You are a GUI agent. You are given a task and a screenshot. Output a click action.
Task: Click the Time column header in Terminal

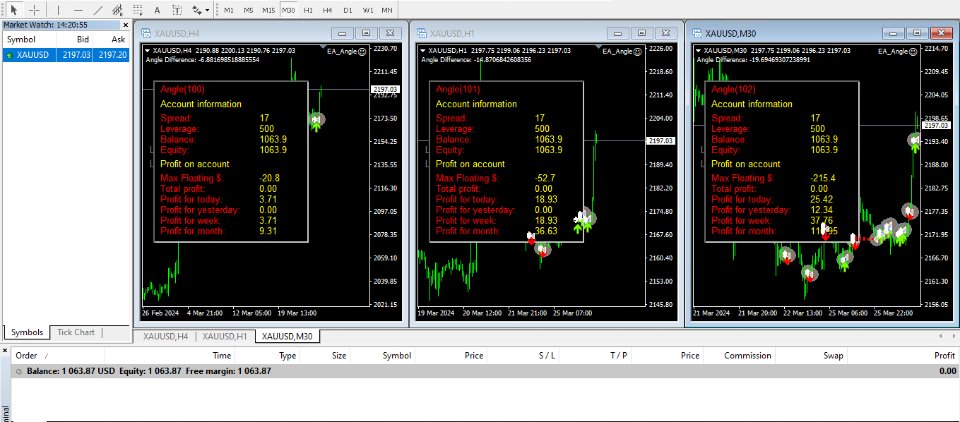coord(222,355)
